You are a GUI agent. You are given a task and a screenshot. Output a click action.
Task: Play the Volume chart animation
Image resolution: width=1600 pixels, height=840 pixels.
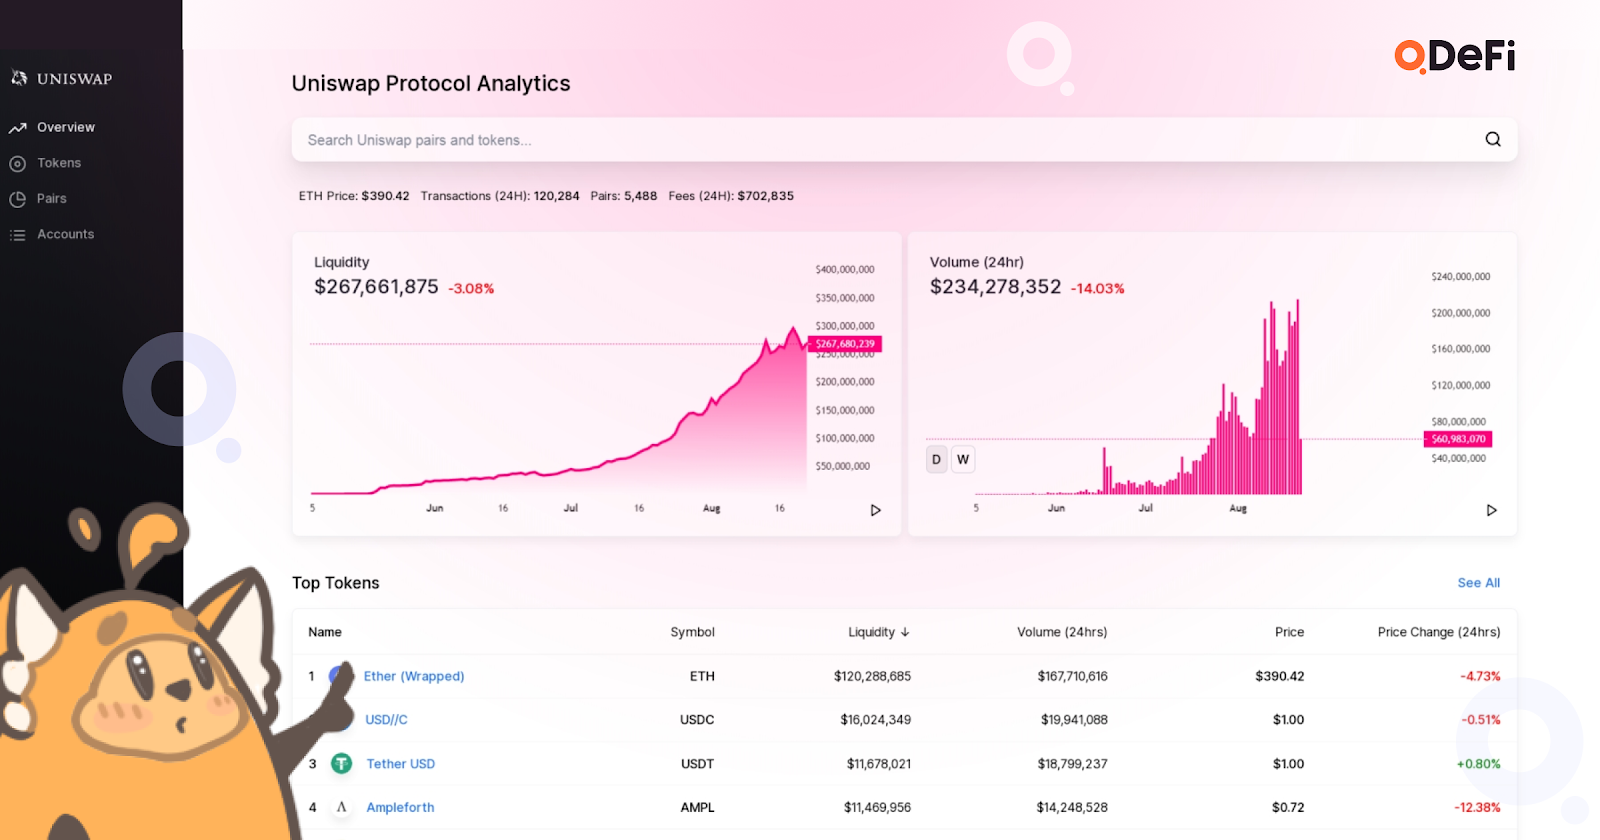1492,510
